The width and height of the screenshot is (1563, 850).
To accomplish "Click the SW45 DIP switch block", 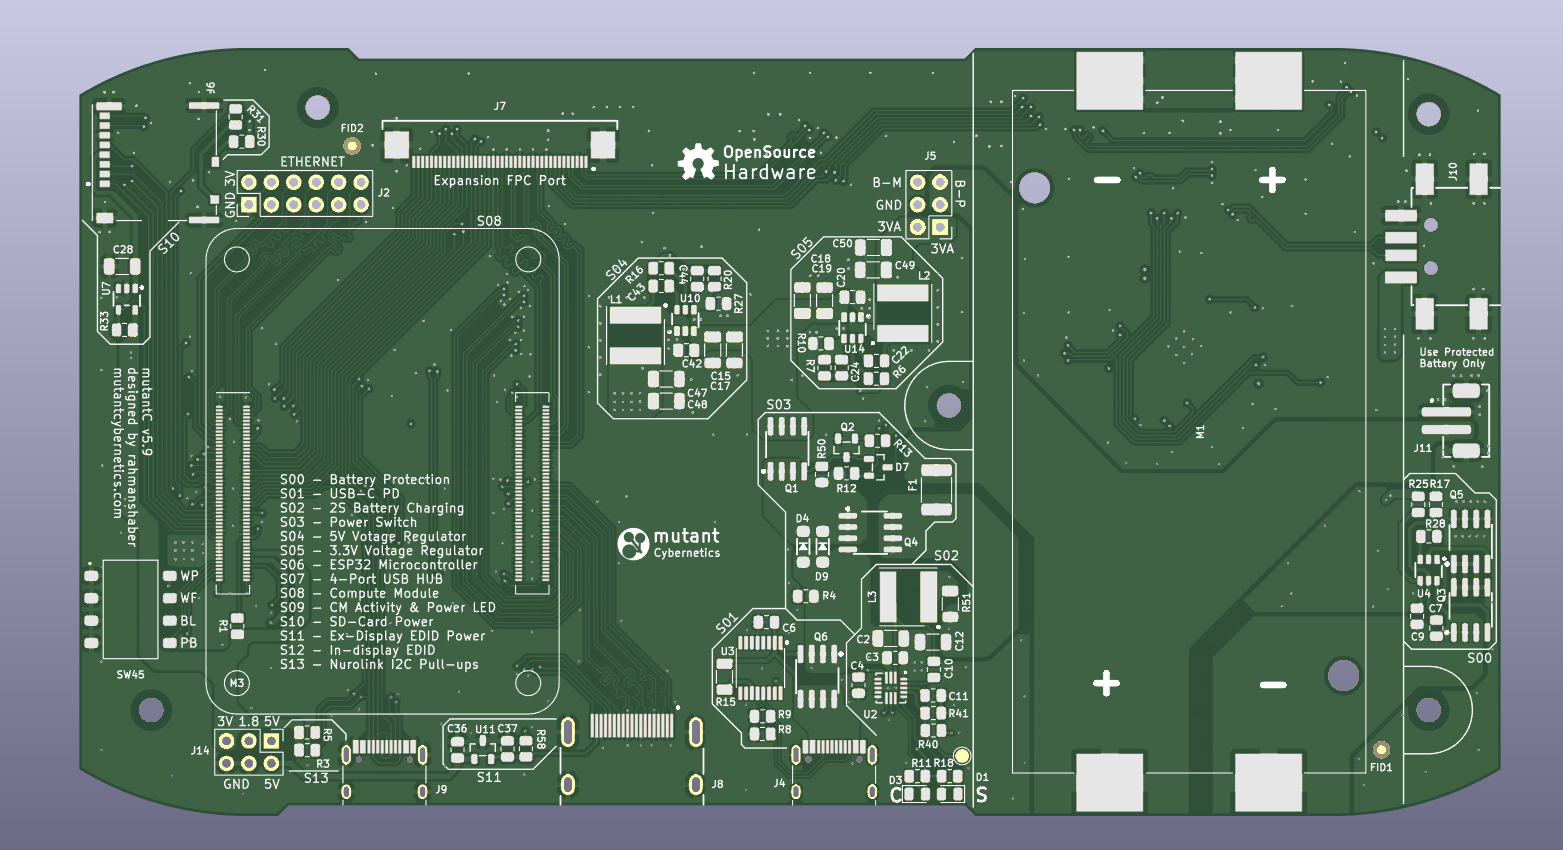I will pos(130,609).
